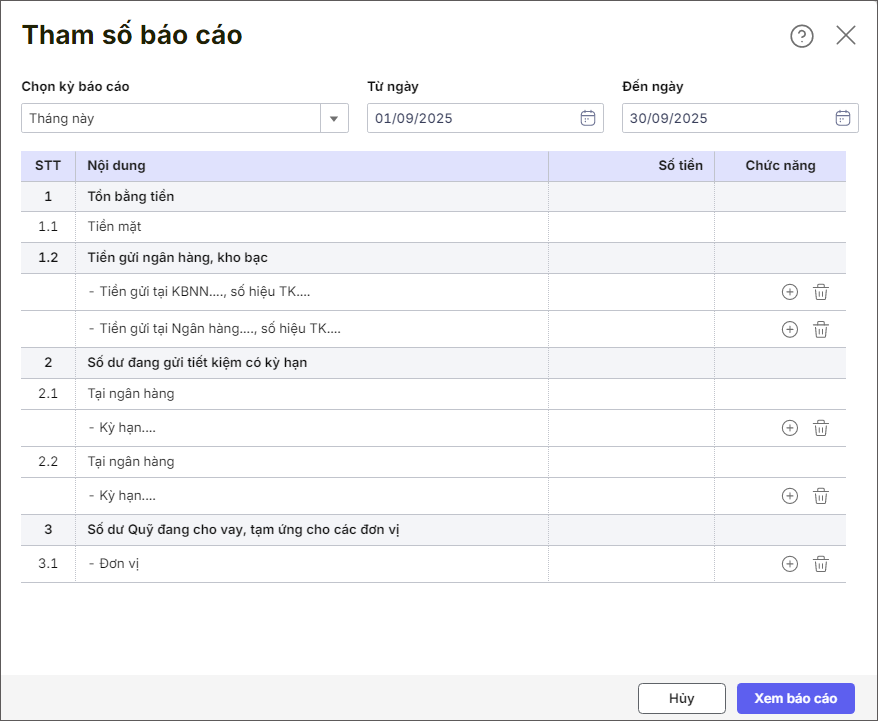Delete the second Kỳ hạn row
The height and width of the screenshot is (721, 878).
[821, 496]
